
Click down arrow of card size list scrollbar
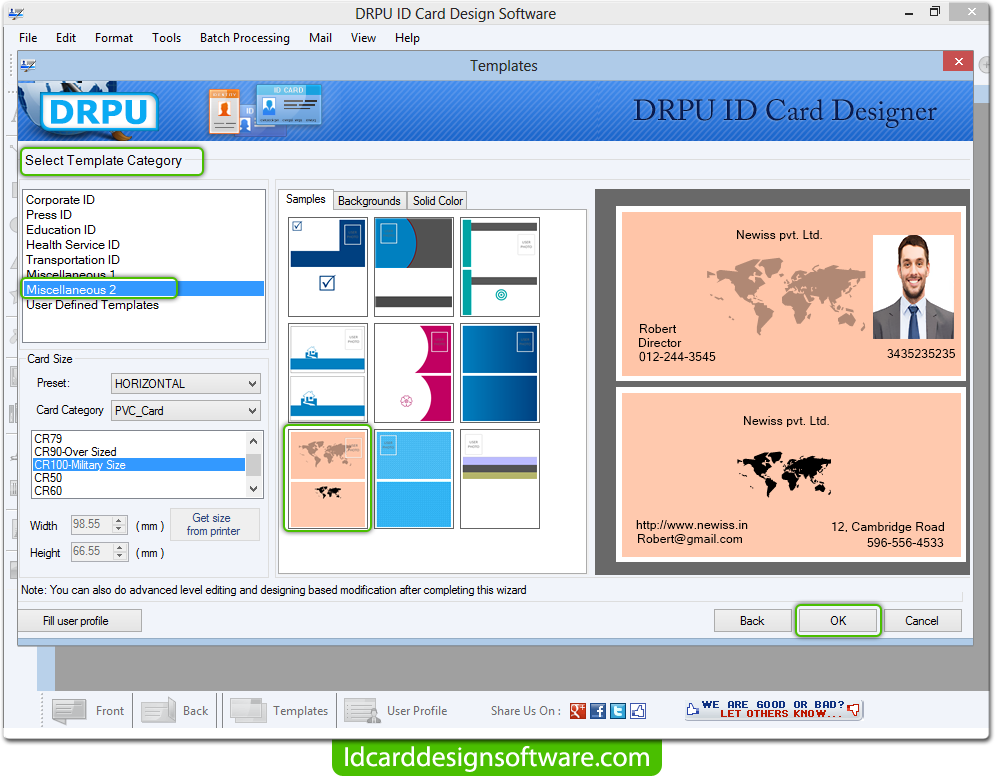[254, 489]
